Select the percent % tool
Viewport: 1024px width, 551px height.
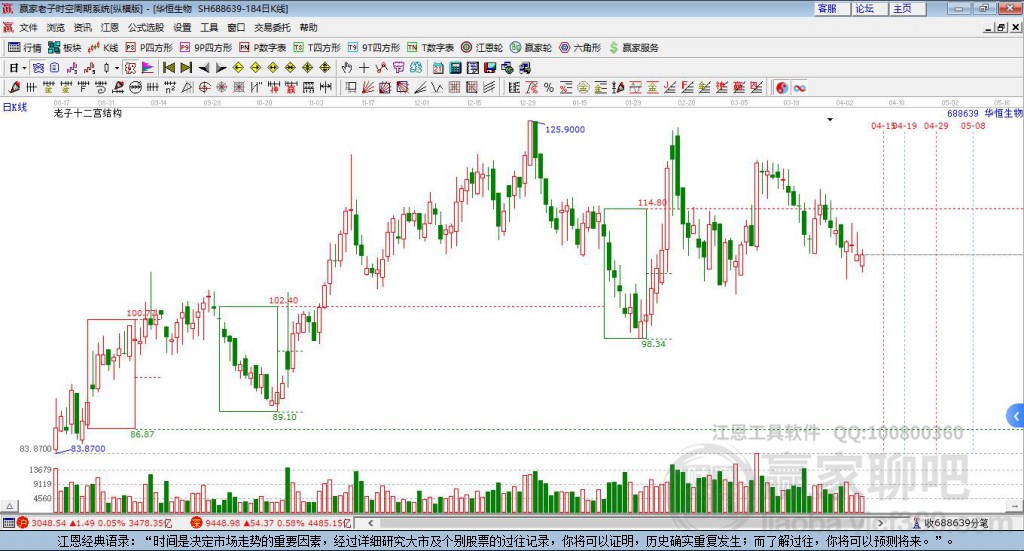tap(549, 87)
